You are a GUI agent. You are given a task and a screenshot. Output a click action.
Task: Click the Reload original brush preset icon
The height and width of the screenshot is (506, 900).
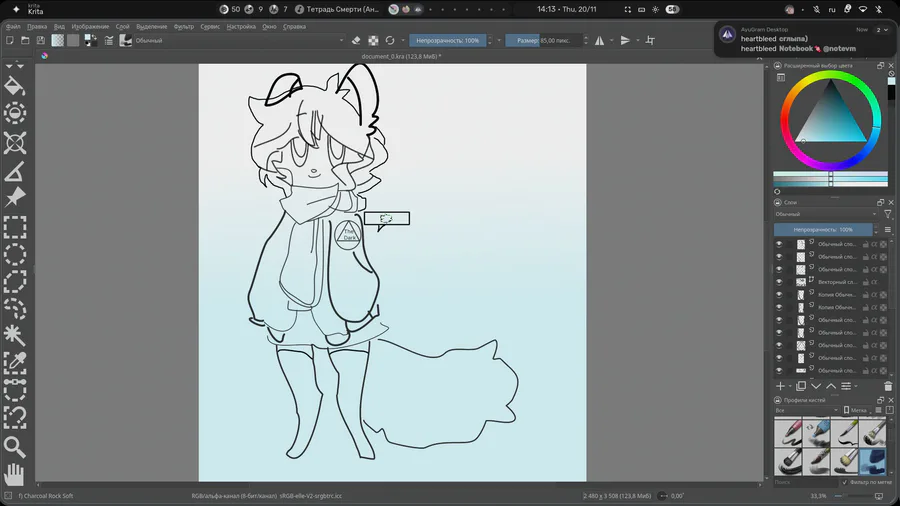(390, 40)
